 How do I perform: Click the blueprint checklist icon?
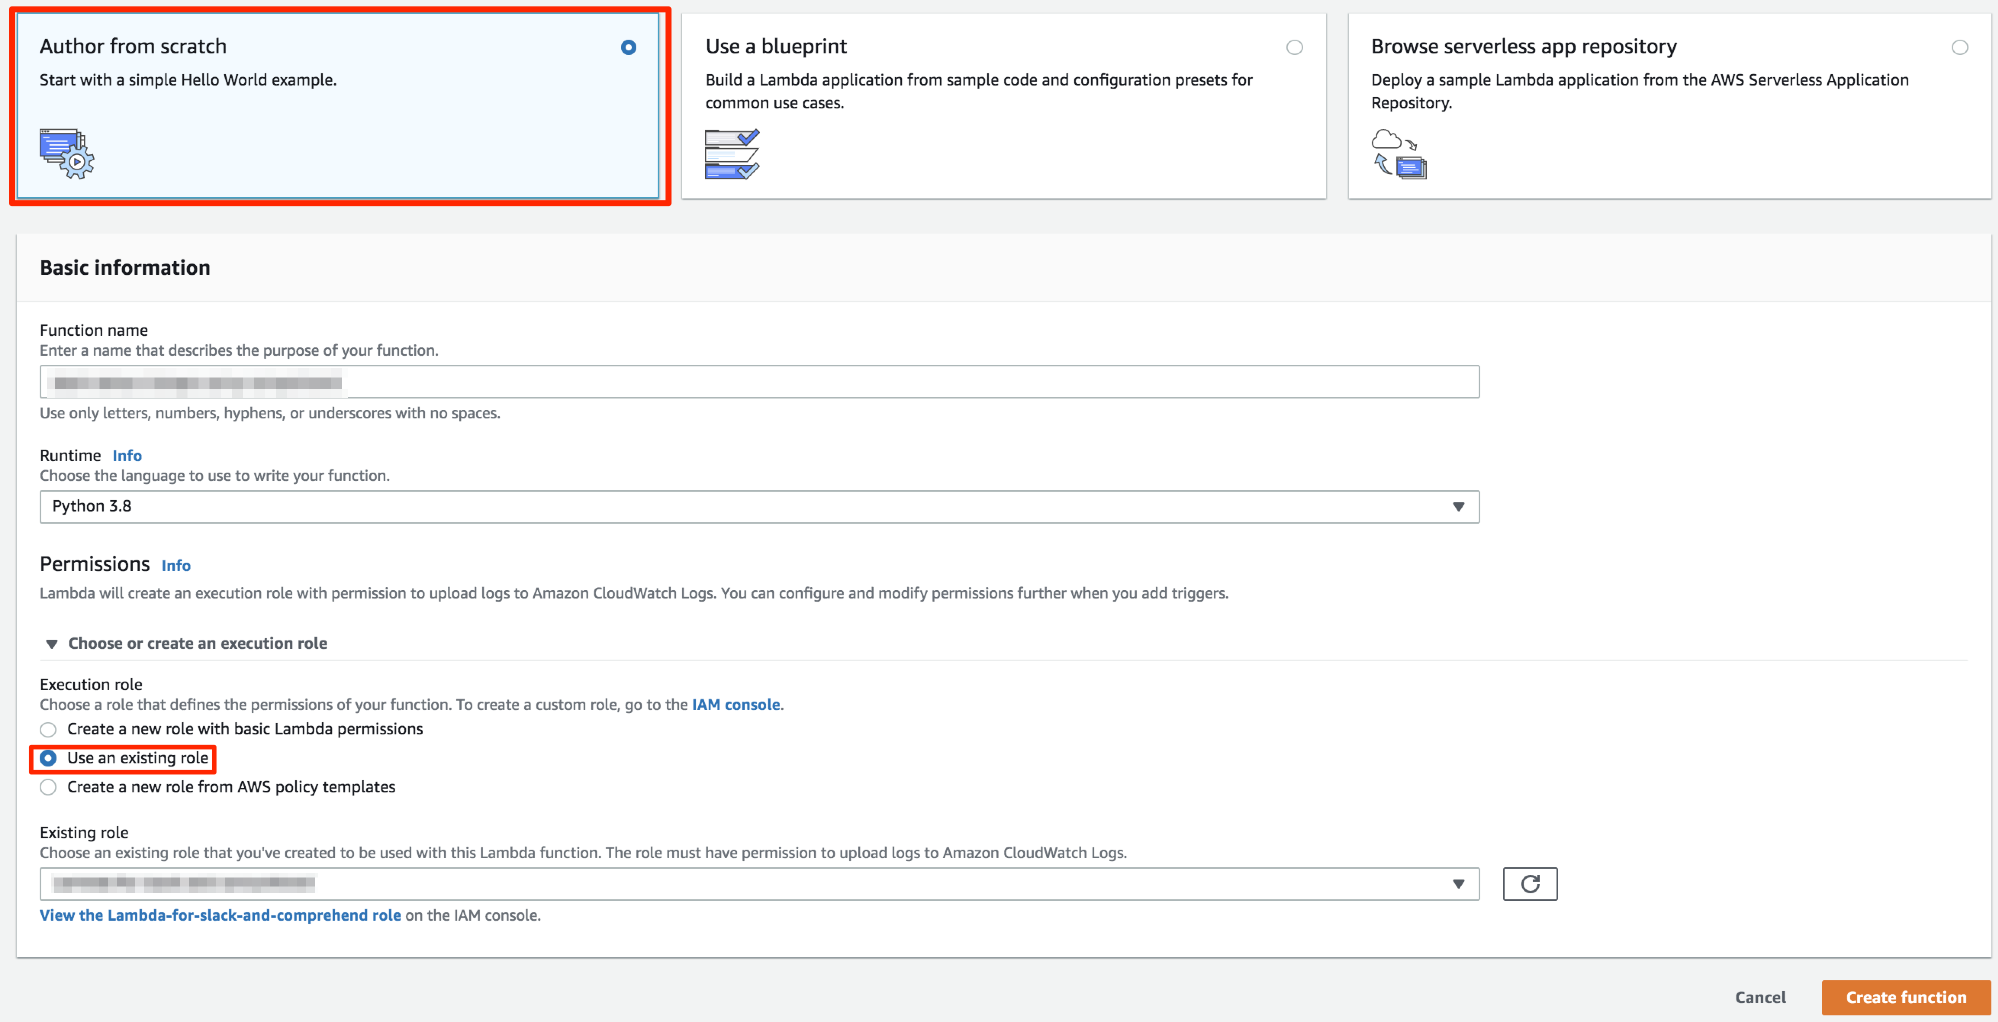(732, 154)
